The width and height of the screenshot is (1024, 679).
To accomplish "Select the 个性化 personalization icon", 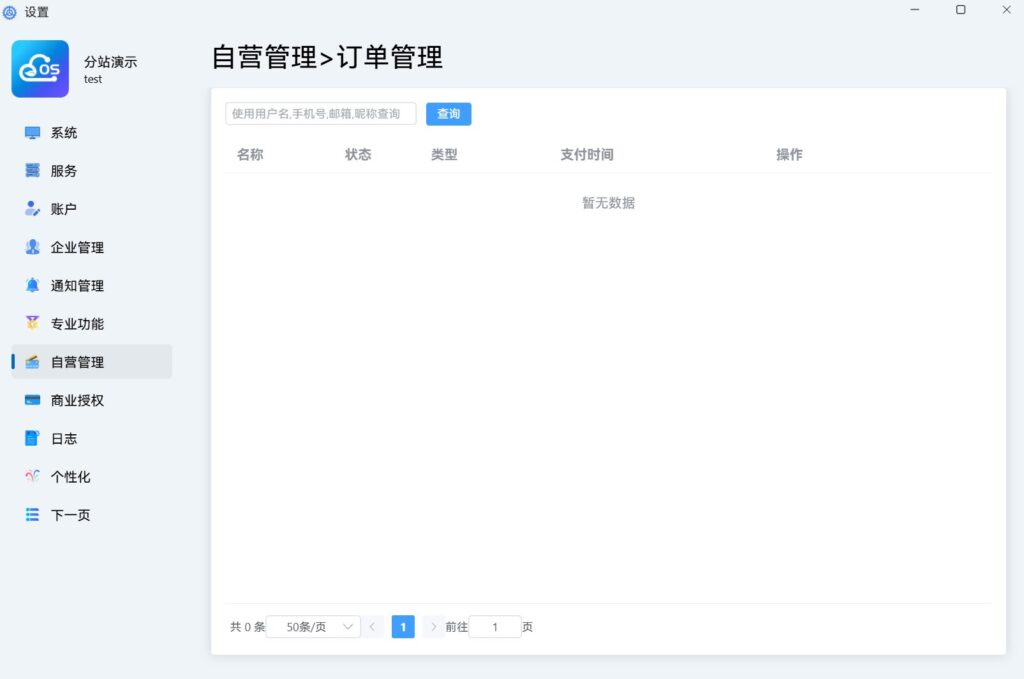I will pos(31,476).
